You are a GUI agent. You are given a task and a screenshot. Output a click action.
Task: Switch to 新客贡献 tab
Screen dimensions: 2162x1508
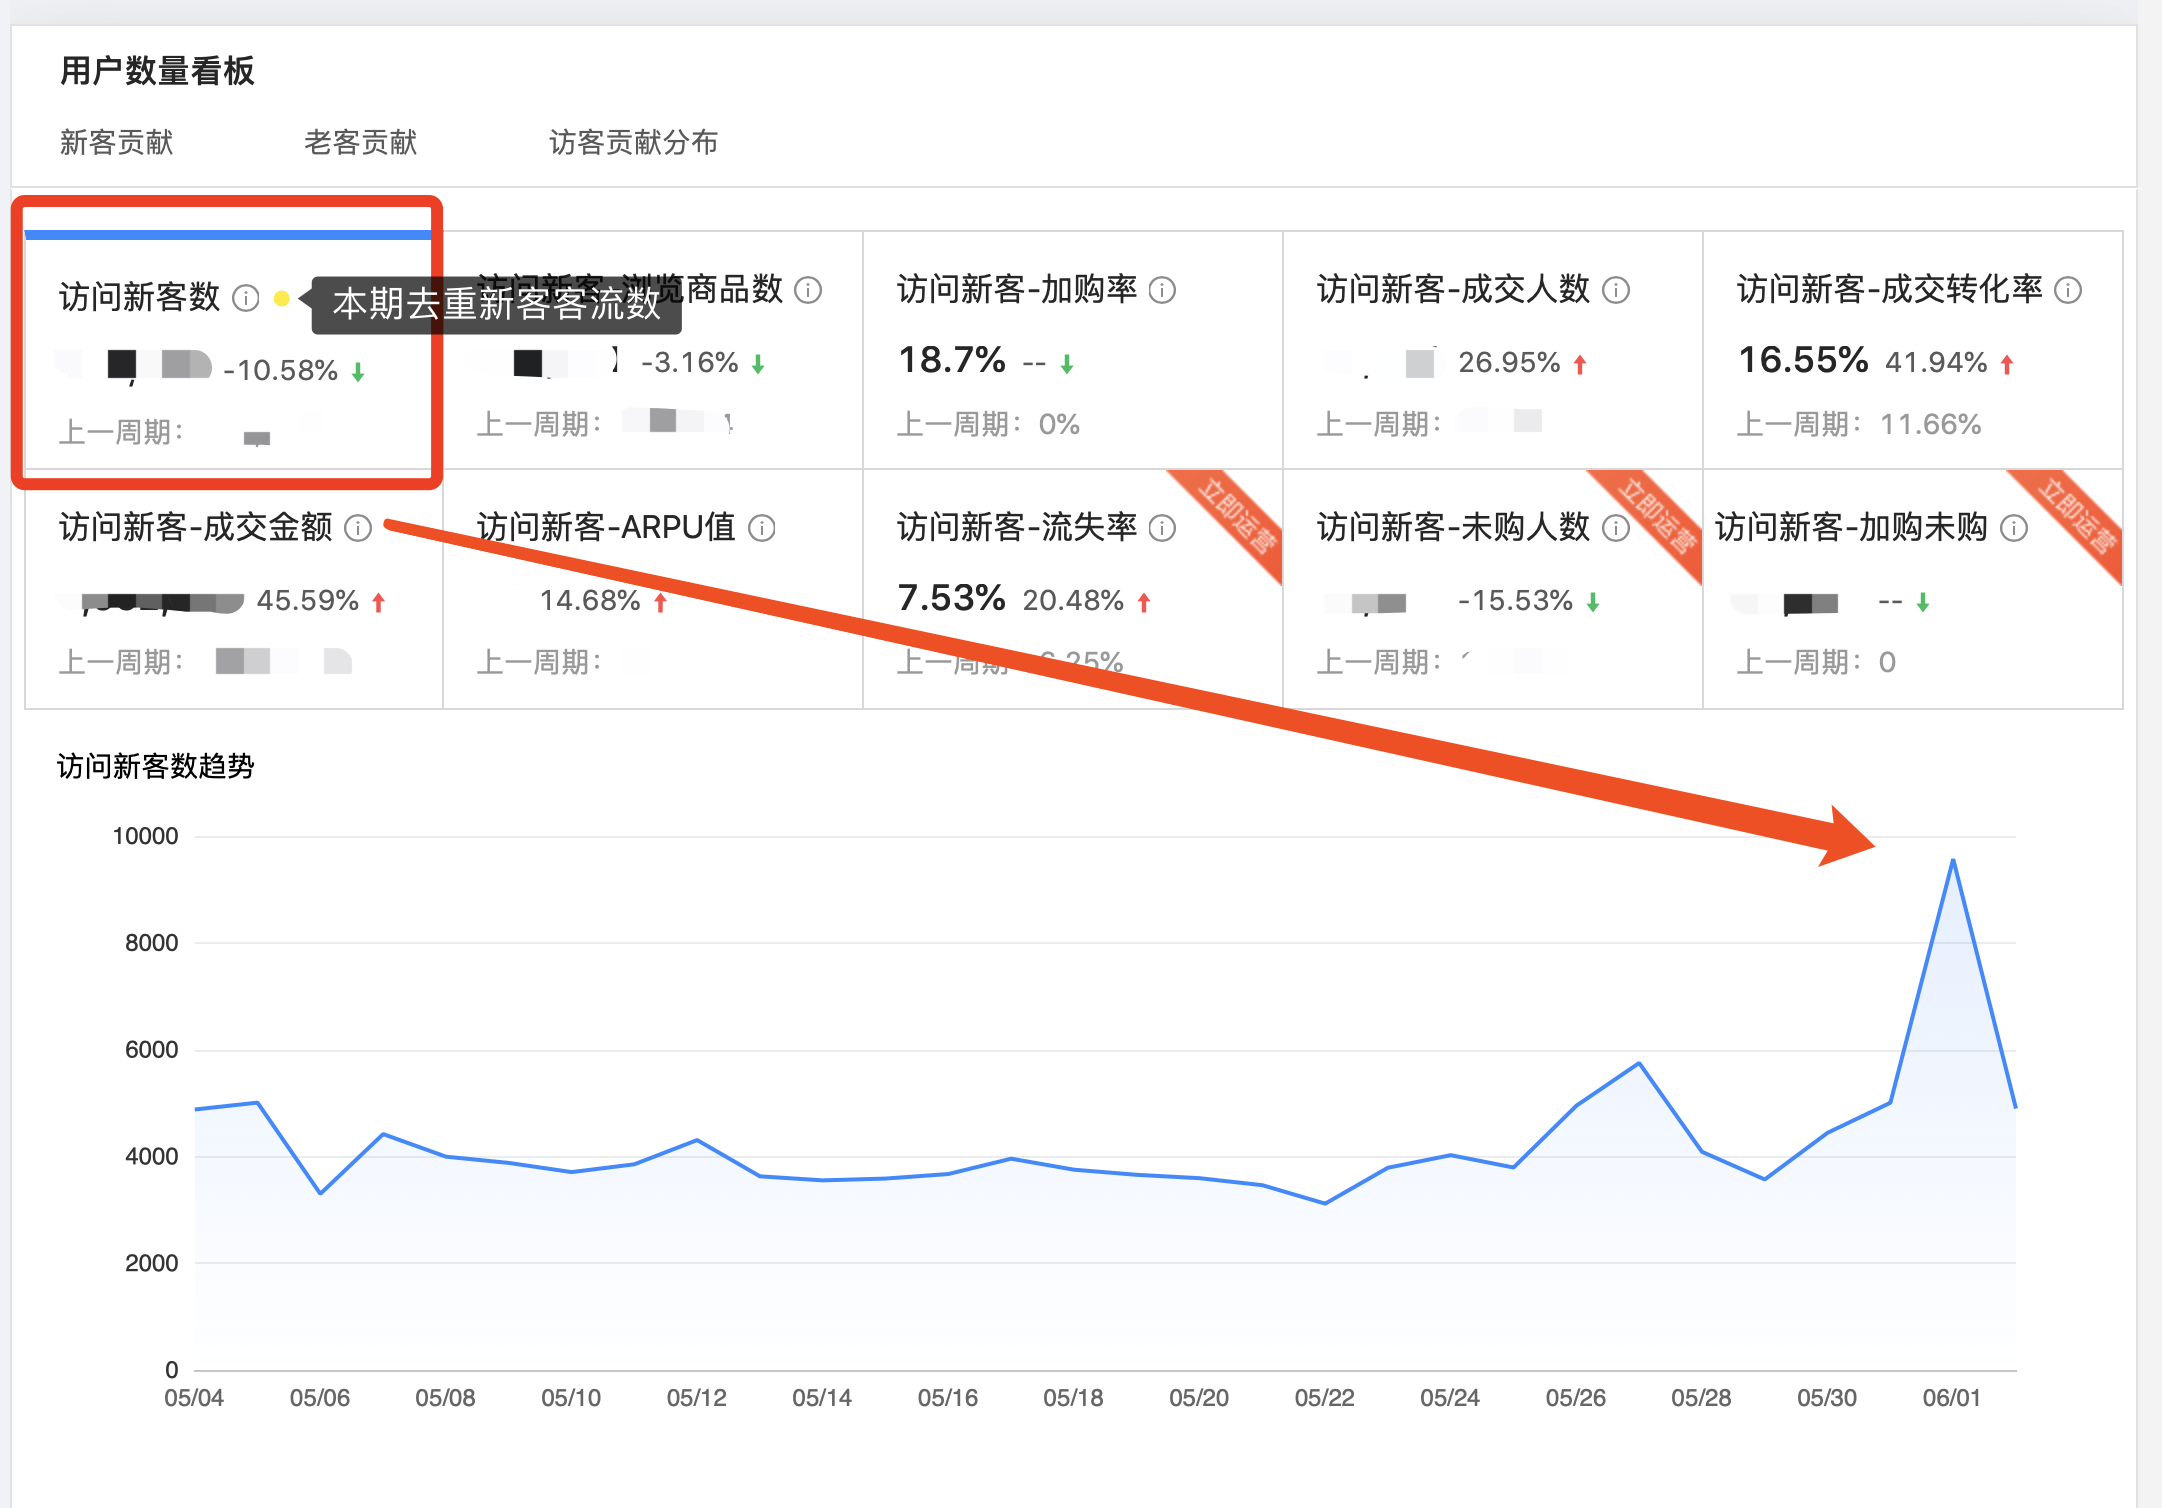[x=116, y=142]
